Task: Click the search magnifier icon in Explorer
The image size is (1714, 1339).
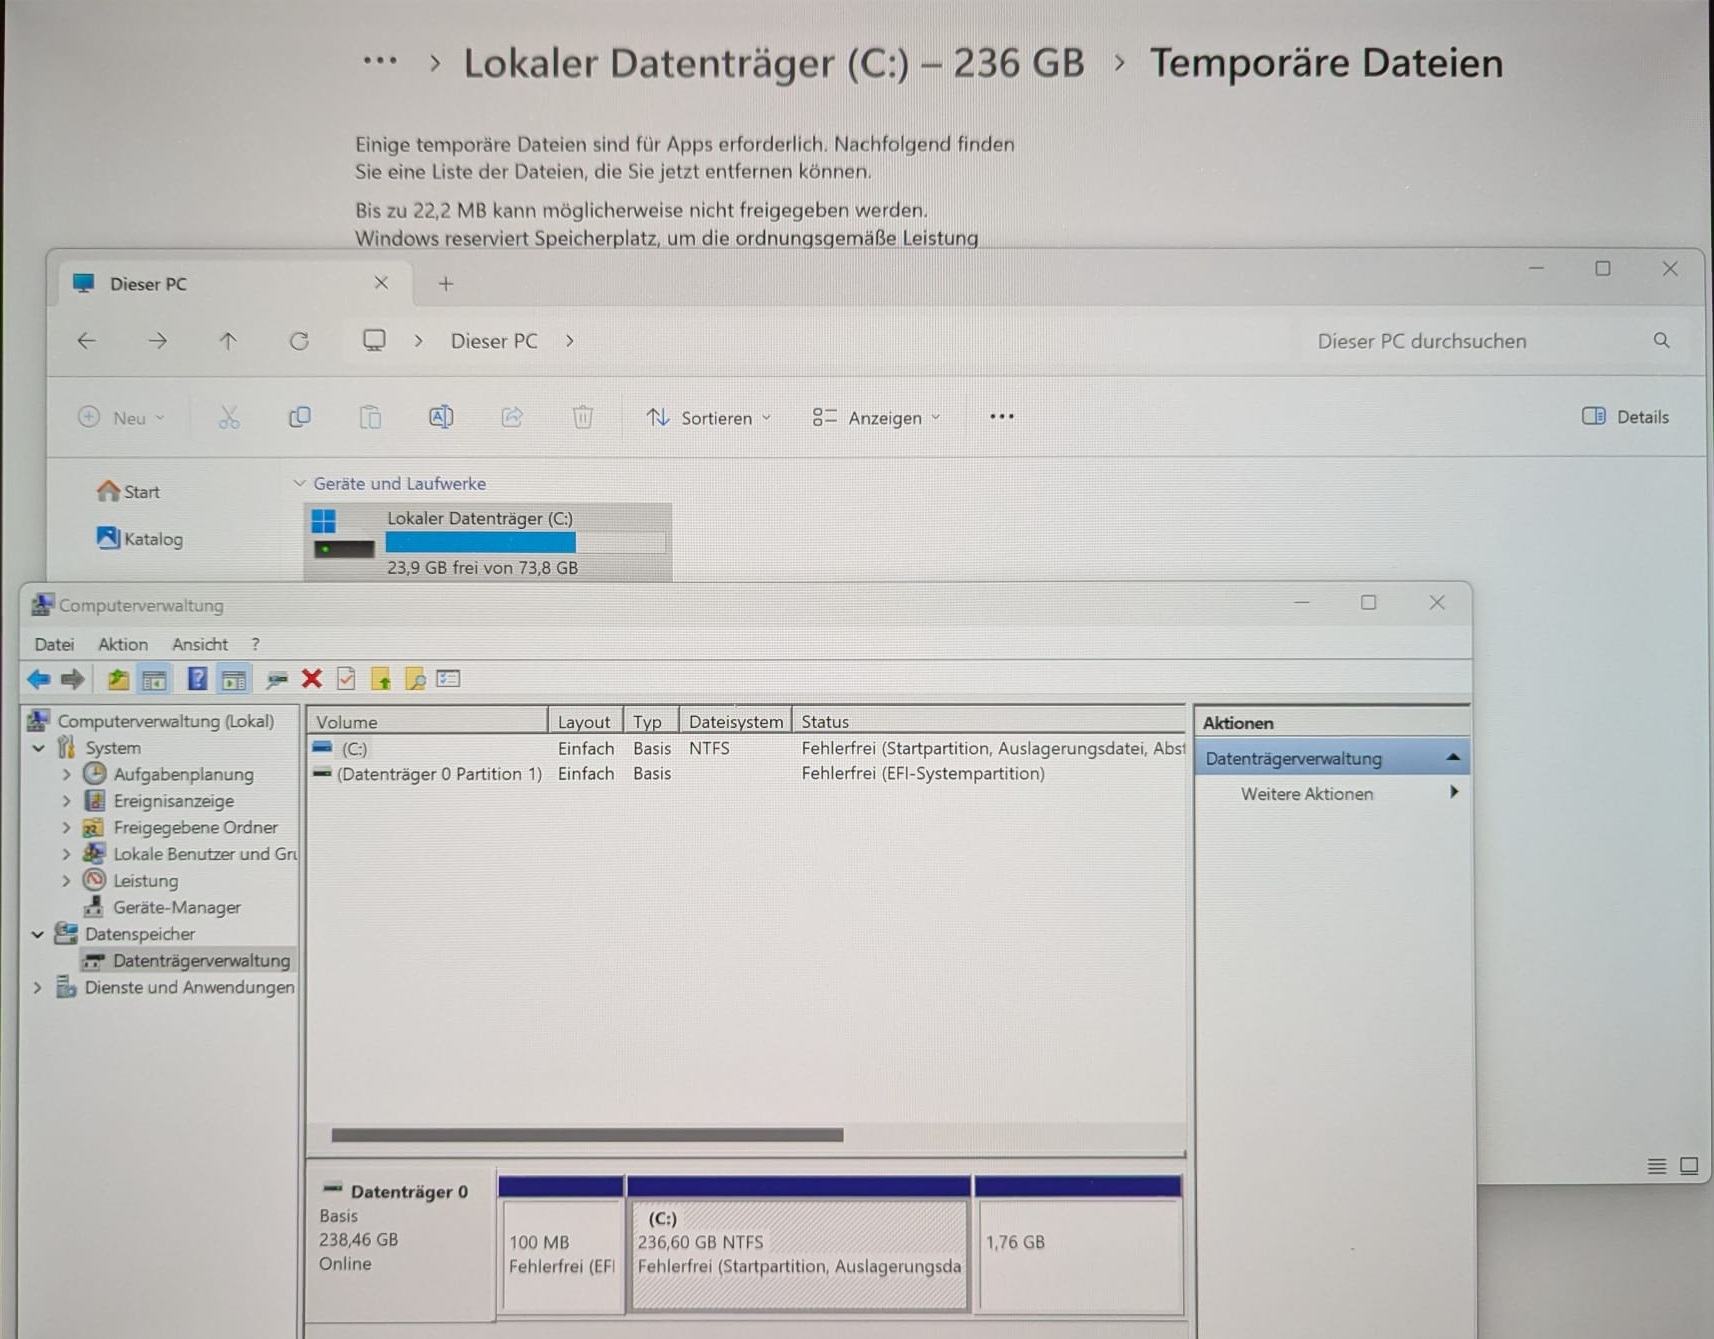Action: tap(1662, 341)
